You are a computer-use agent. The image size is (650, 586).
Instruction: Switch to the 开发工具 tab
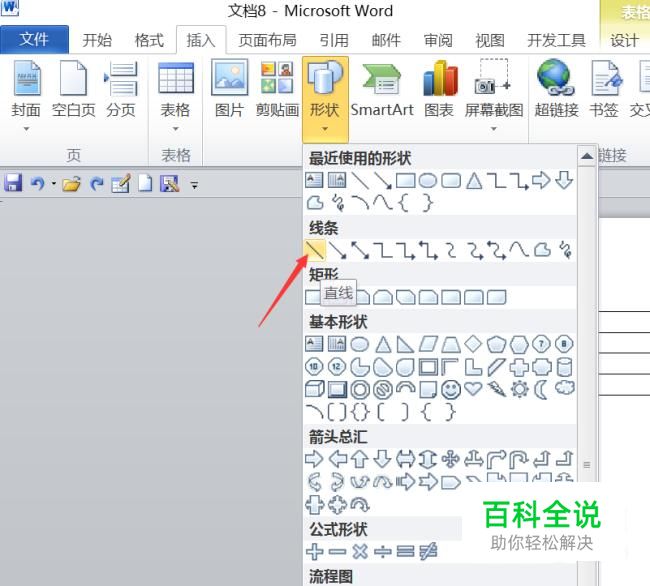tap(556, 40)
